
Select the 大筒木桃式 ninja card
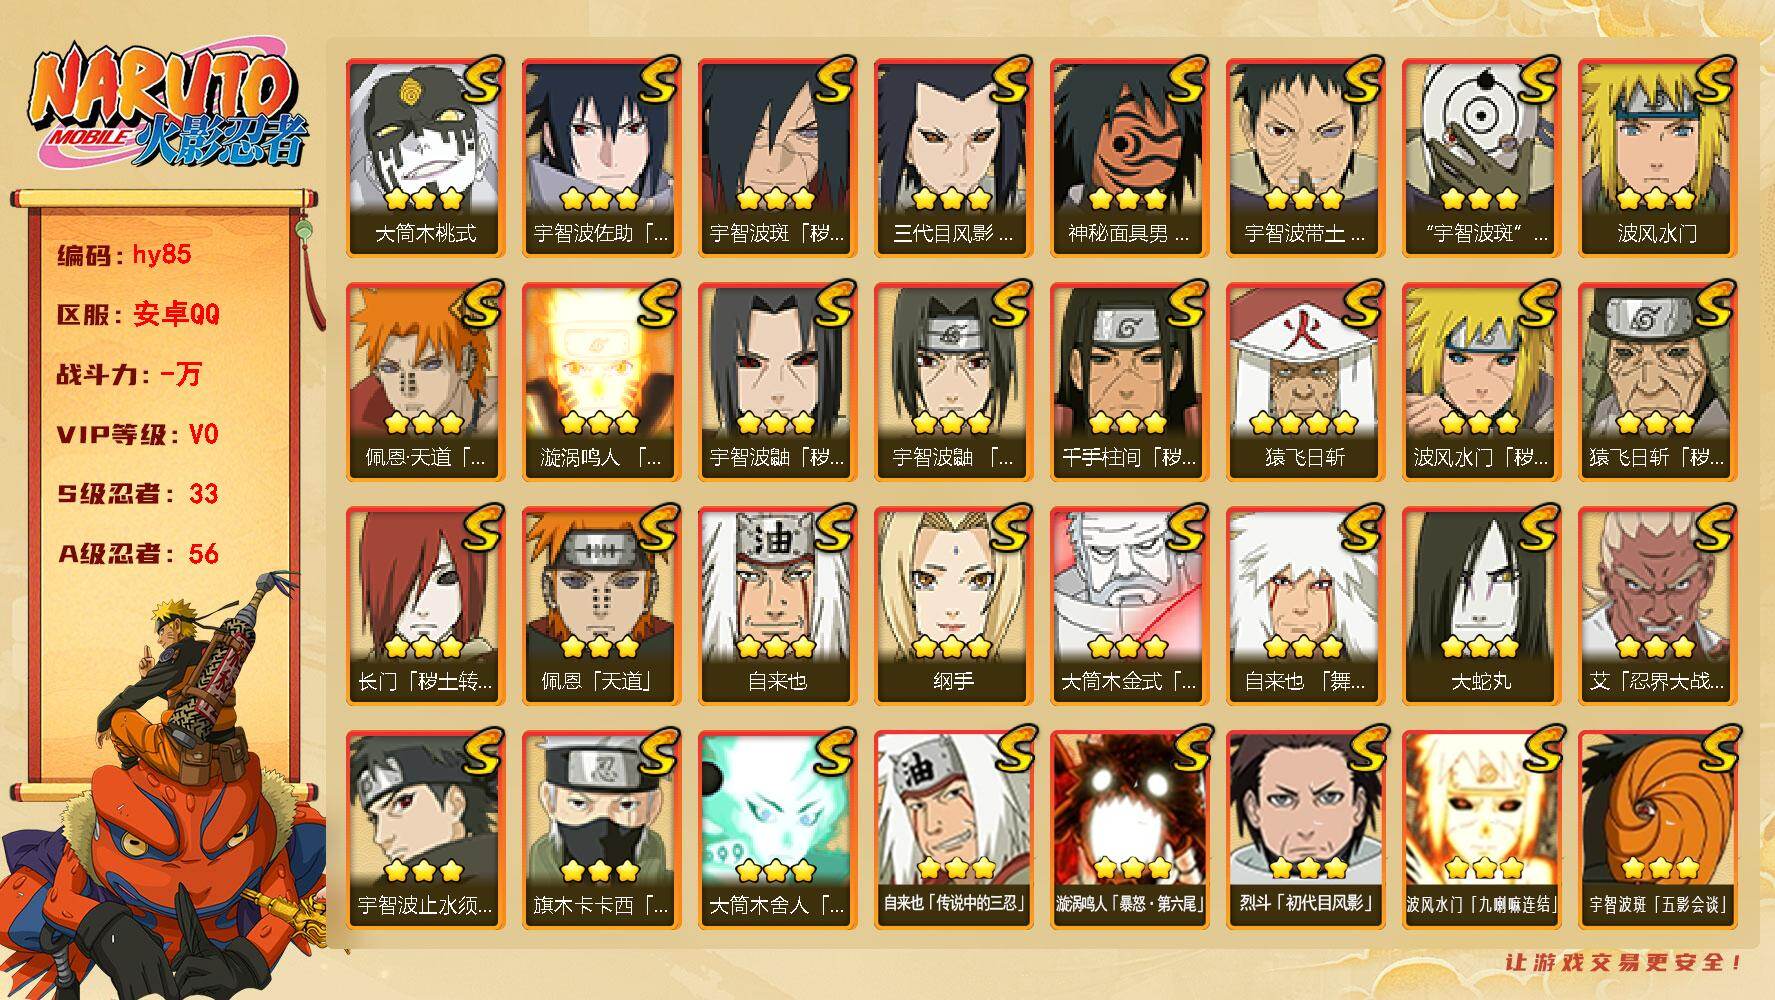[425, 157]
